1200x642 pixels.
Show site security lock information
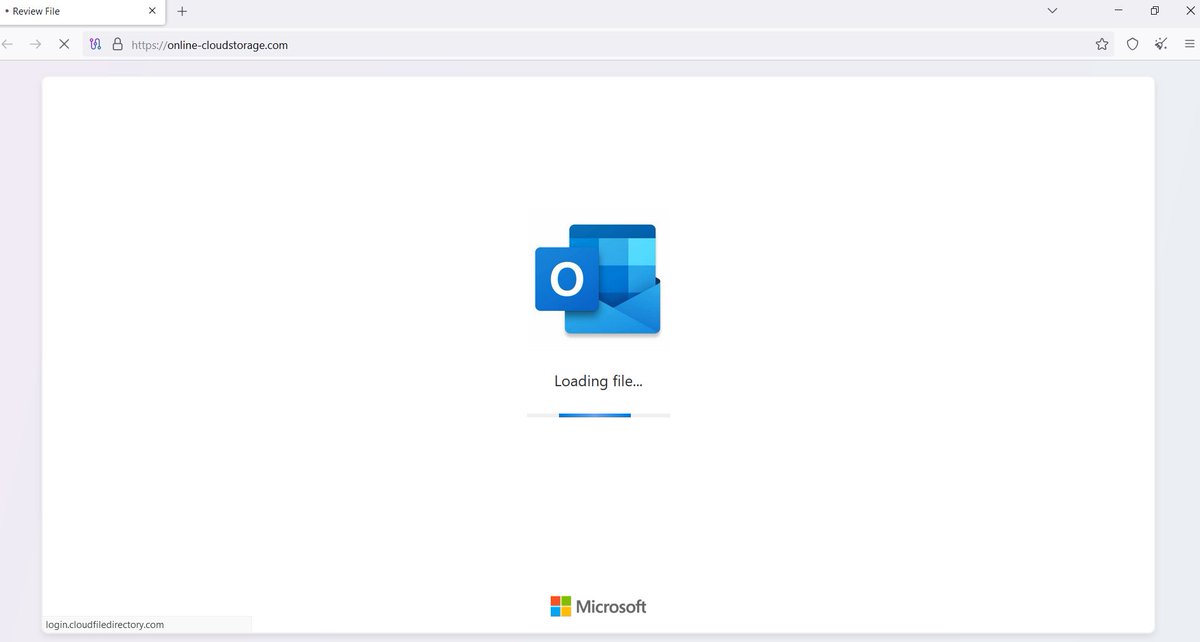[117, 44]
